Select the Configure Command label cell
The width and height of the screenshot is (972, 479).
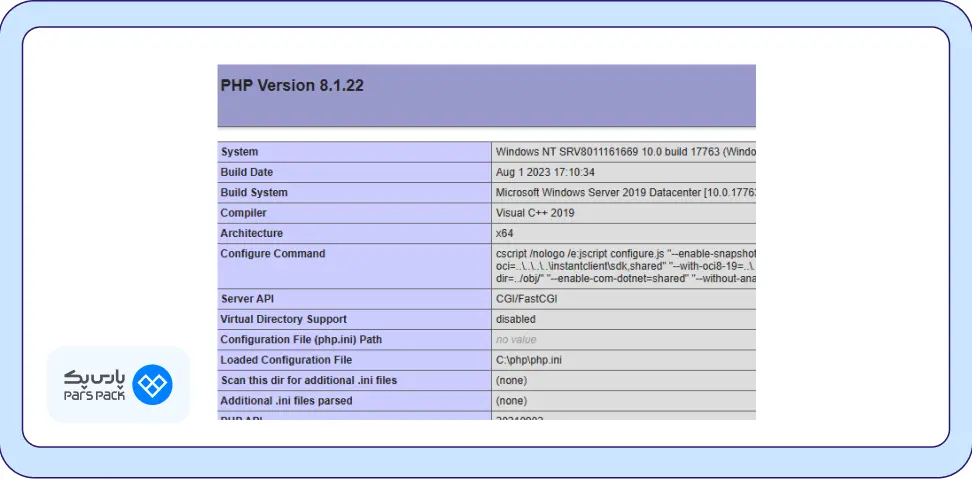coord(272,254)
